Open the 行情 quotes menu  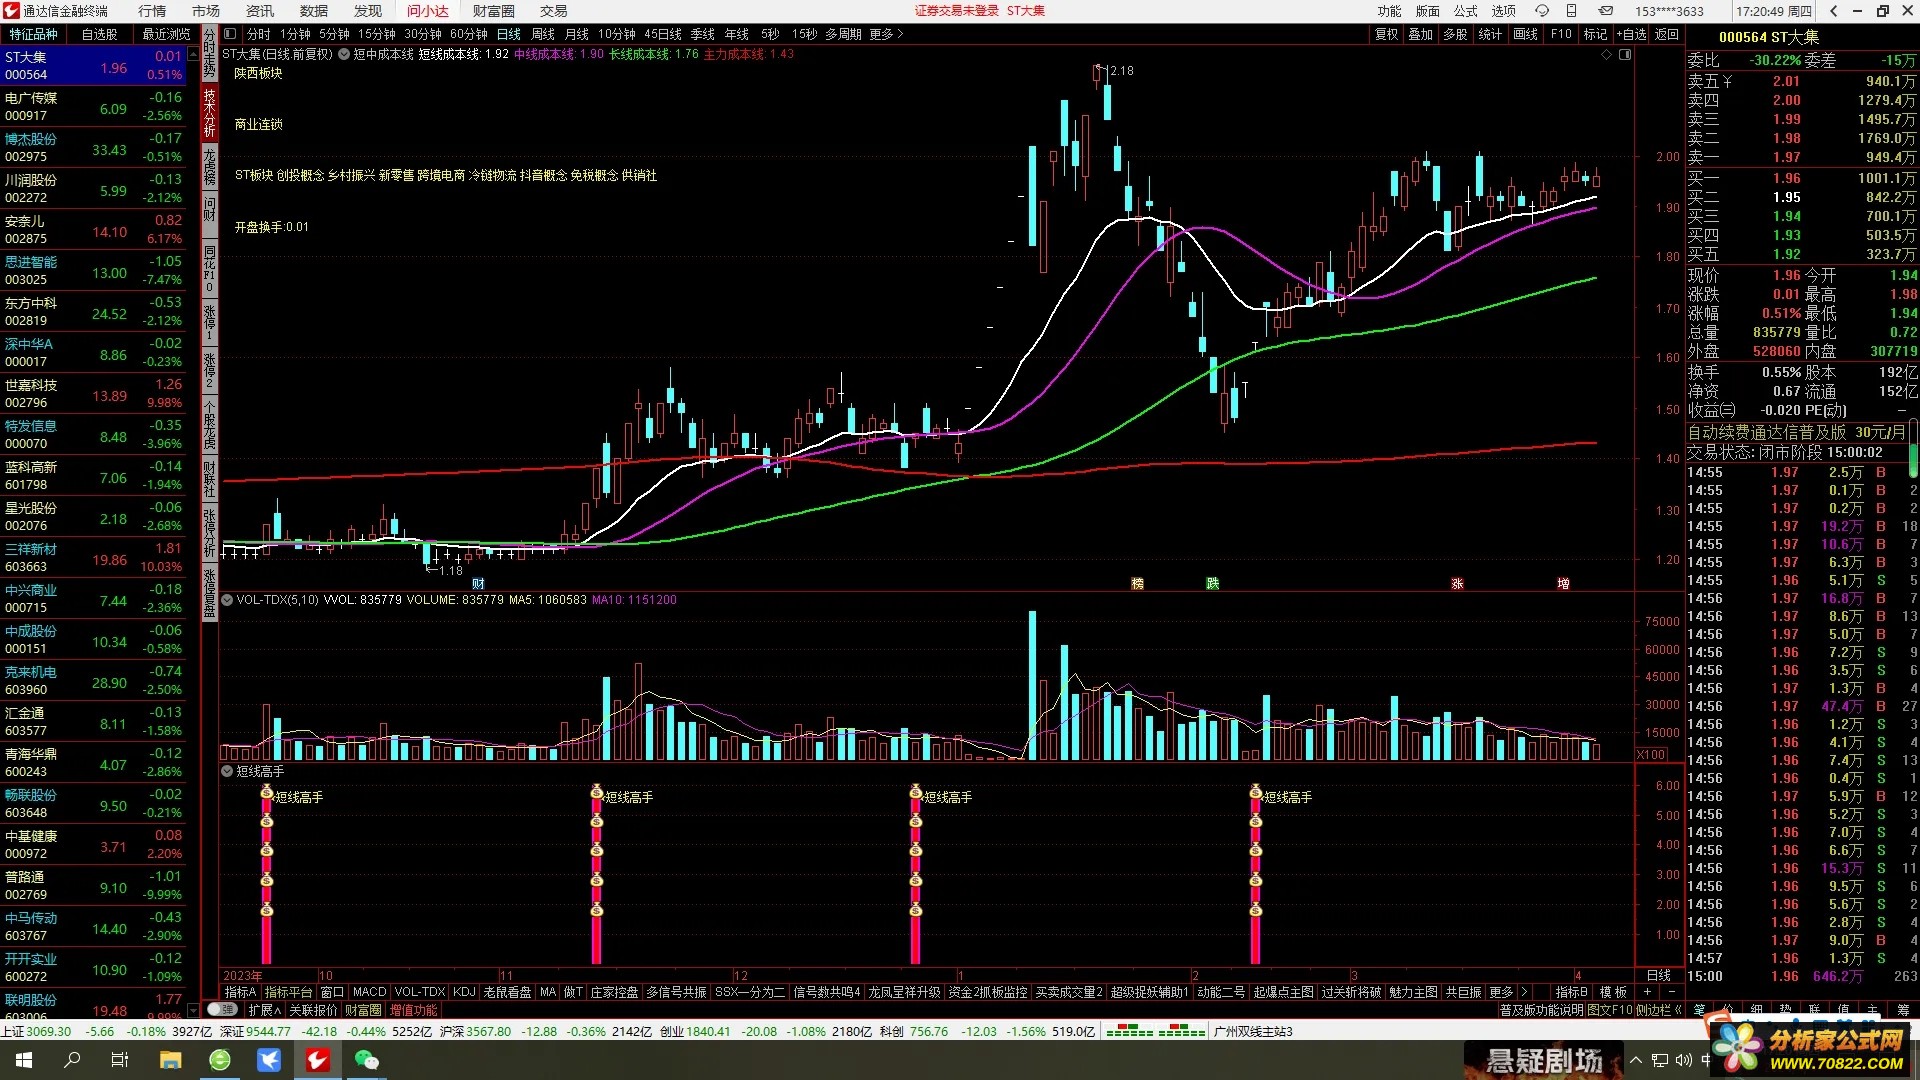(x=152, y=11)
